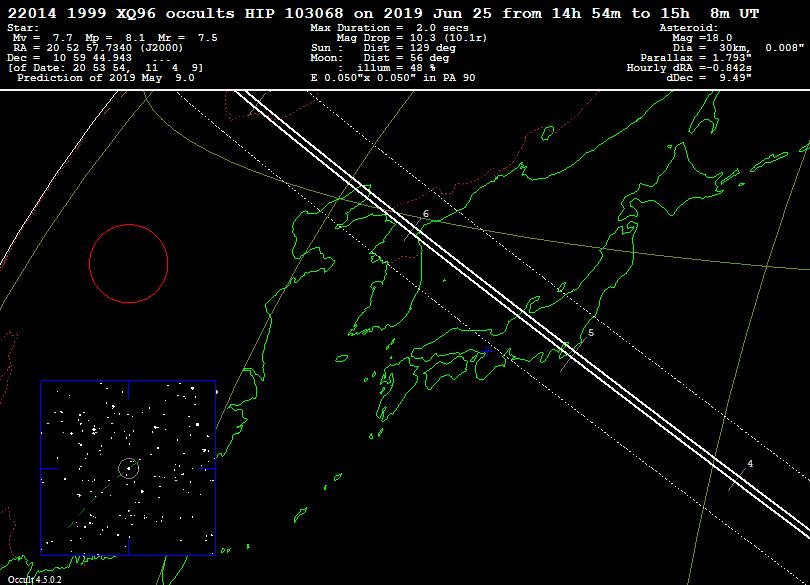Click the 'RA = 20 52 57.7340 (J2000)' line
Viewport: 810px width, 585px height.
click(98, 48)
